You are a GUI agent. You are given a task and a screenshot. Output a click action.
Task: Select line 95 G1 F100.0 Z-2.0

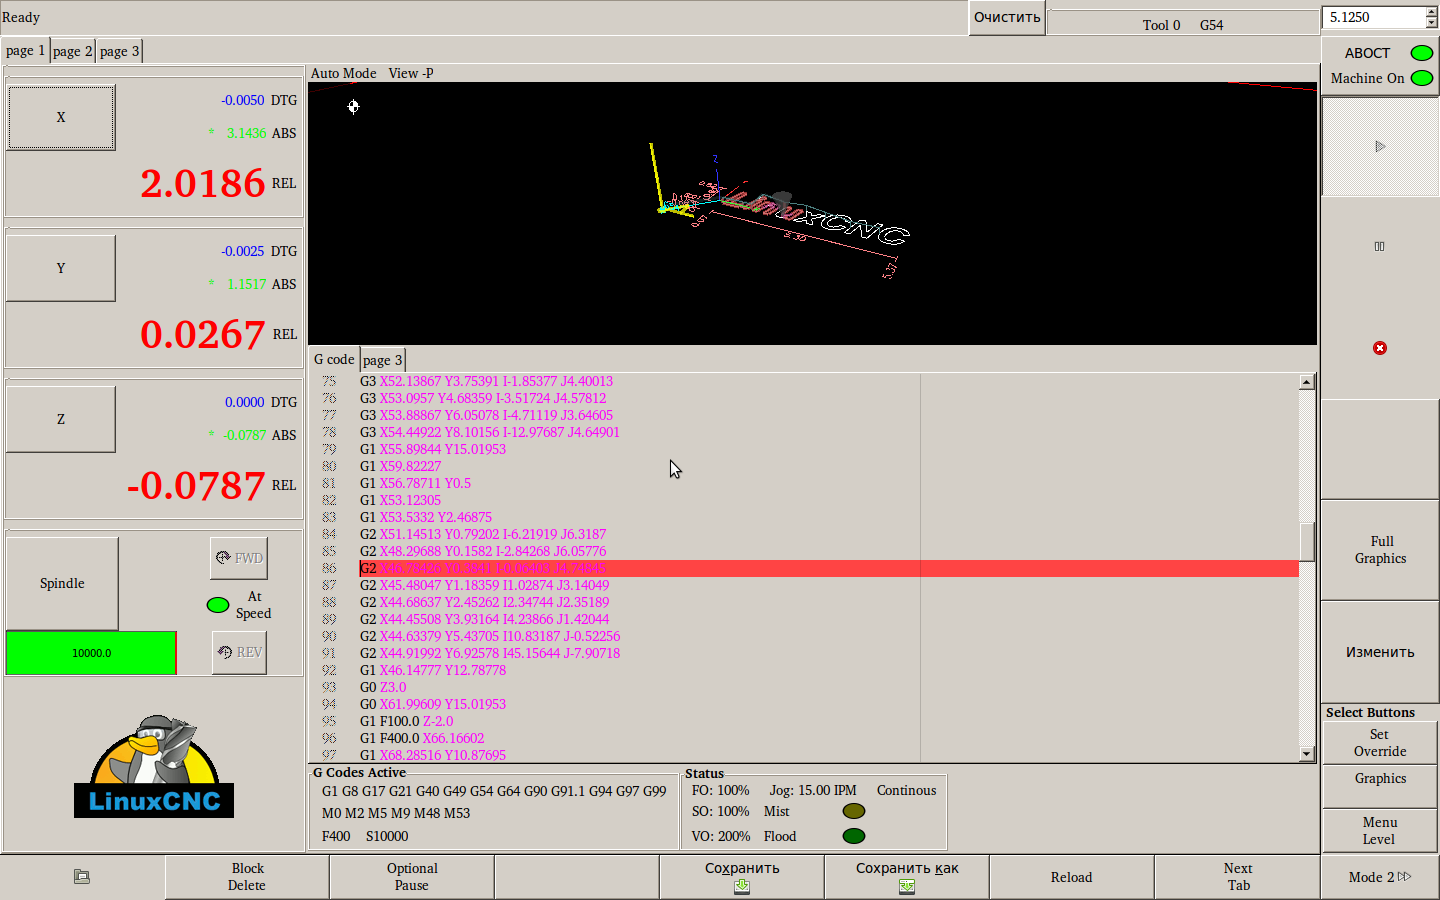406,721
